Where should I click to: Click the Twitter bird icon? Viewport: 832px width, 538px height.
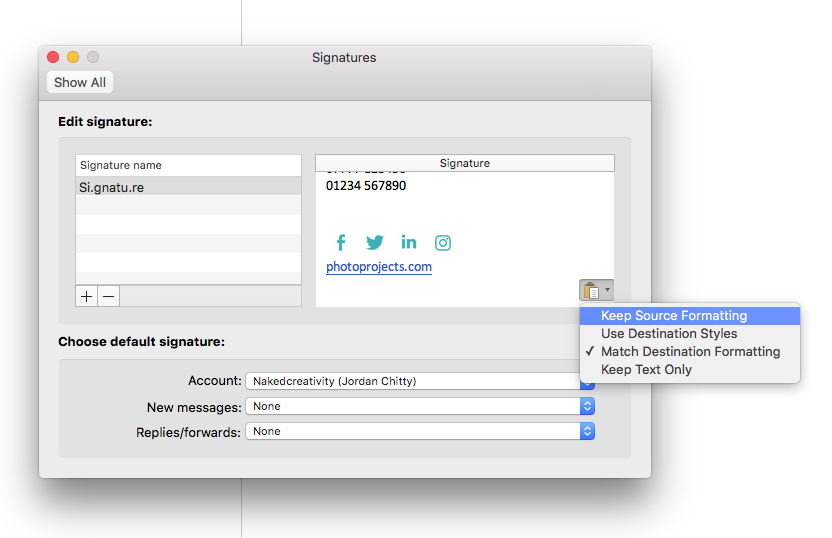[375, 243]
